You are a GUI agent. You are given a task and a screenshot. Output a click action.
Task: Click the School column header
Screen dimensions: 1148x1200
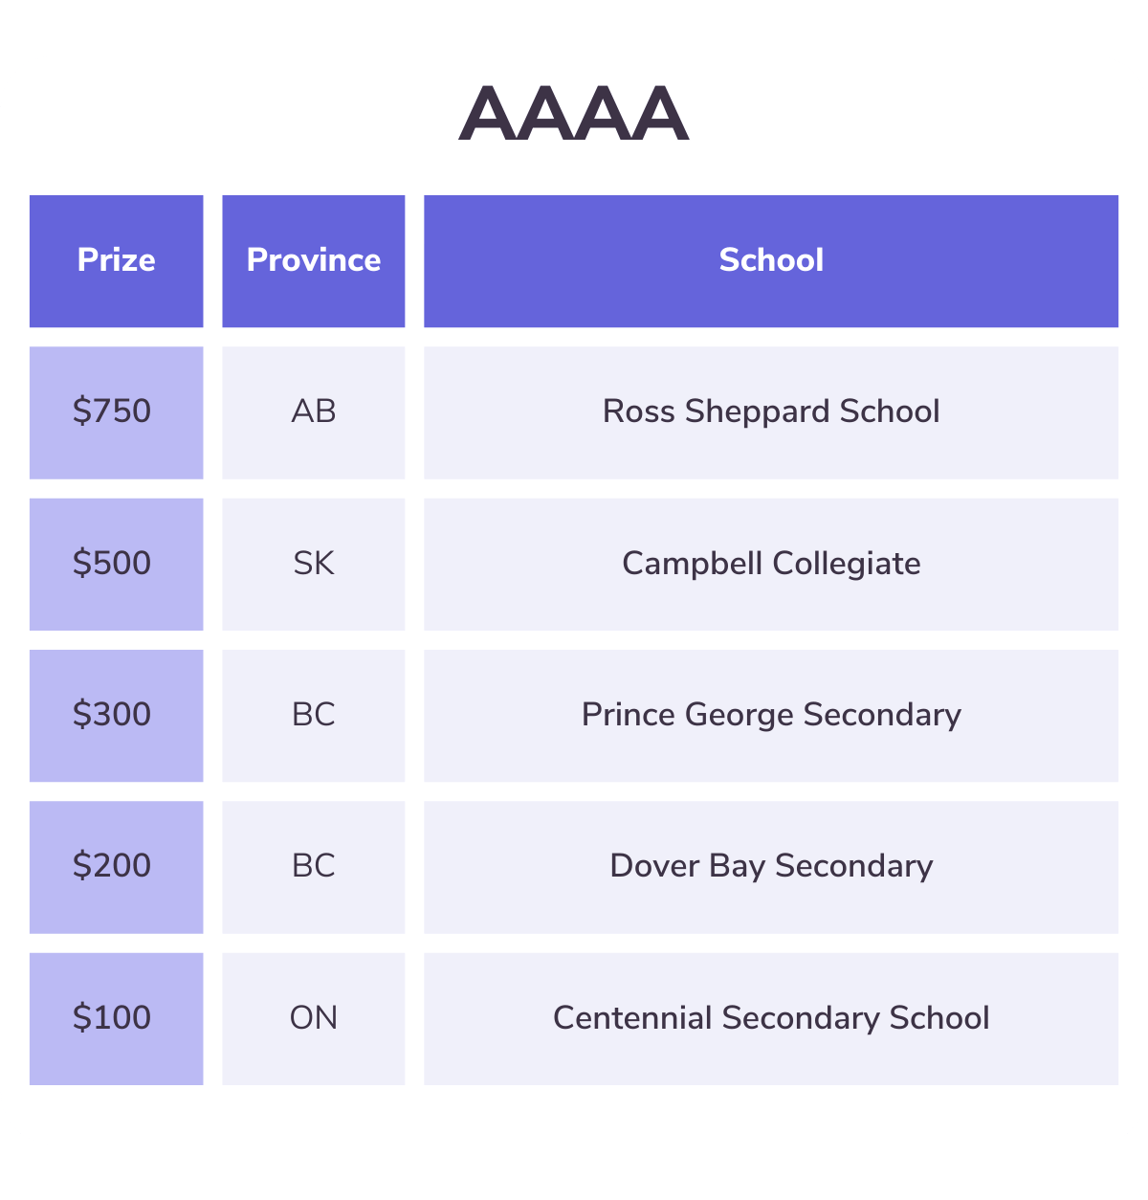pyautogui.click(x=770, y=260)
